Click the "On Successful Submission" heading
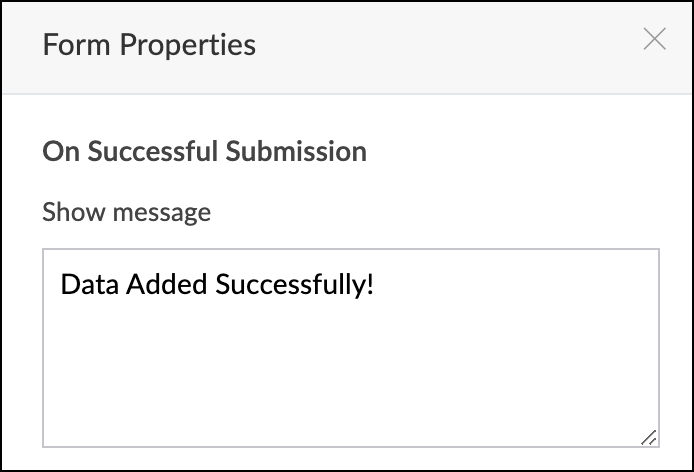Viewport: 694px width, 472px height. tap(204, 152)
